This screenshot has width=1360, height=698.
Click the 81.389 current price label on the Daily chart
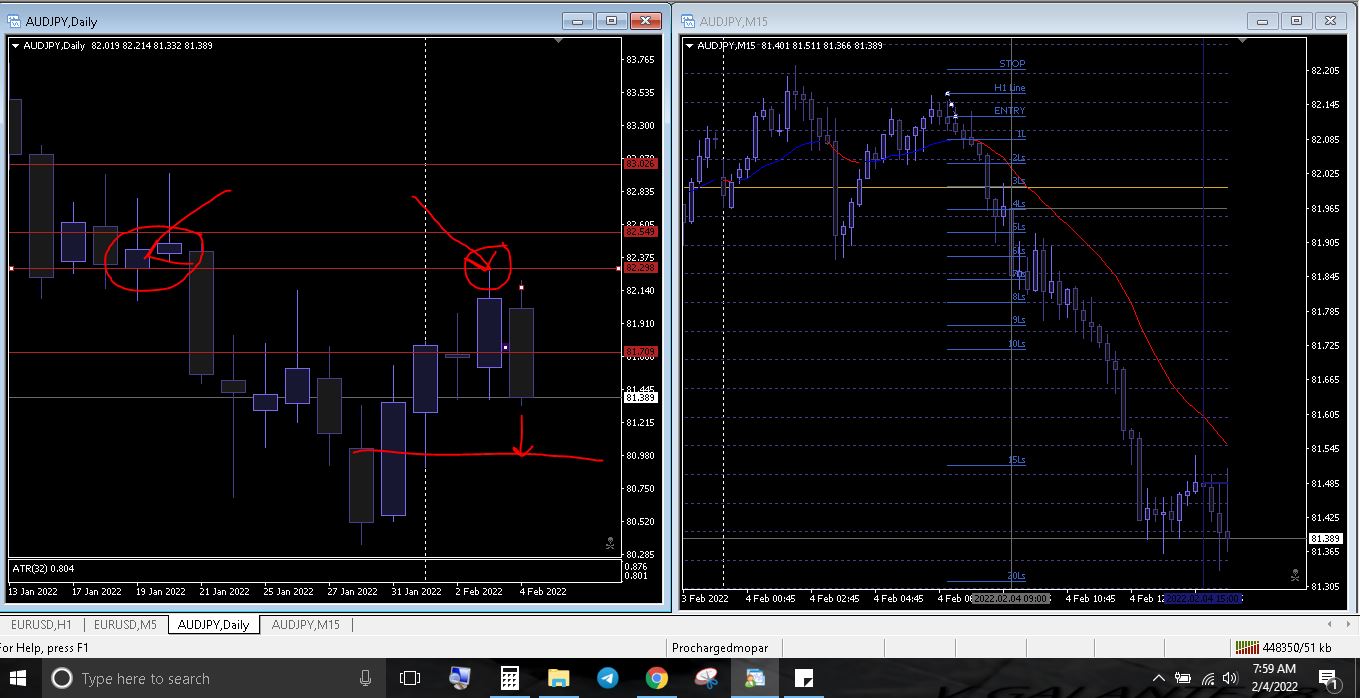click(640, 398)
